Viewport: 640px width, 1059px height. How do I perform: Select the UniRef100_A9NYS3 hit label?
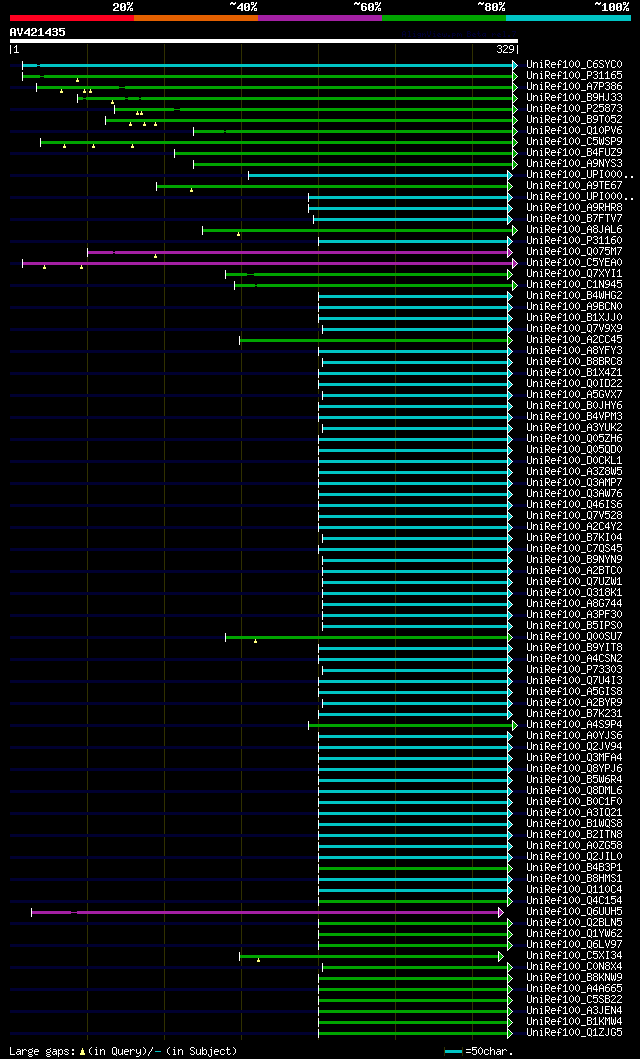(575, 164)
